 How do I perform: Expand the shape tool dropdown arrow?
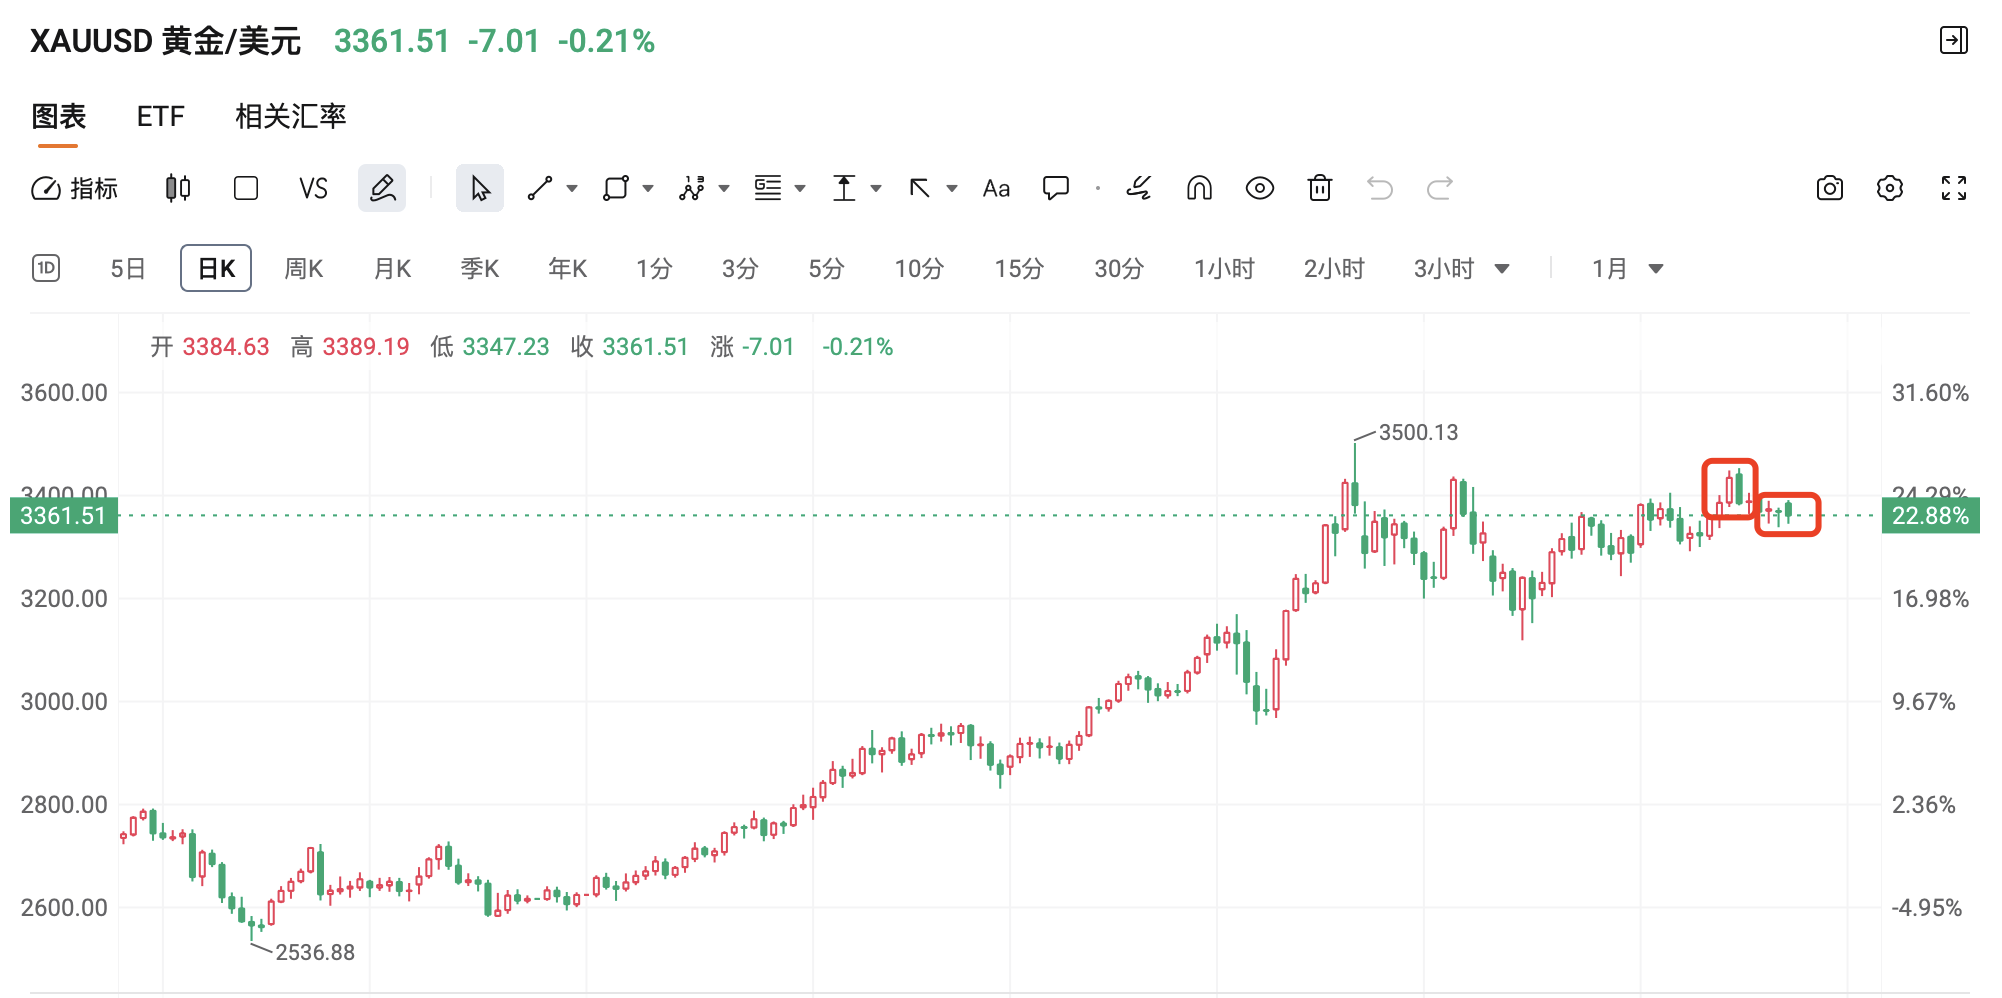pos(648,188)
